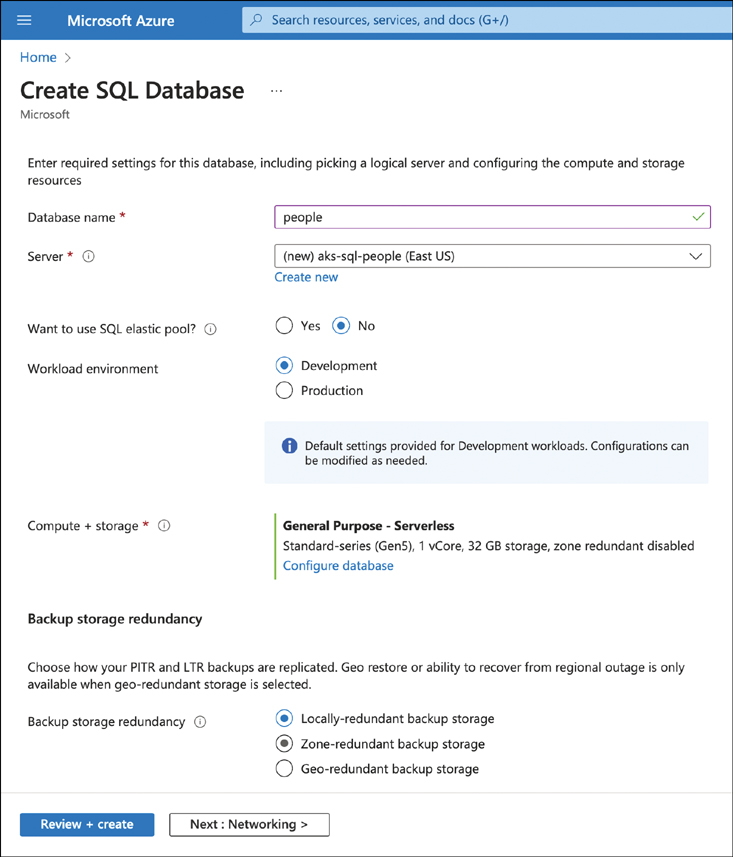Select Yes for SQL elastic pool
This screenshot has height=857, width=733.
[x=284, y=326]
